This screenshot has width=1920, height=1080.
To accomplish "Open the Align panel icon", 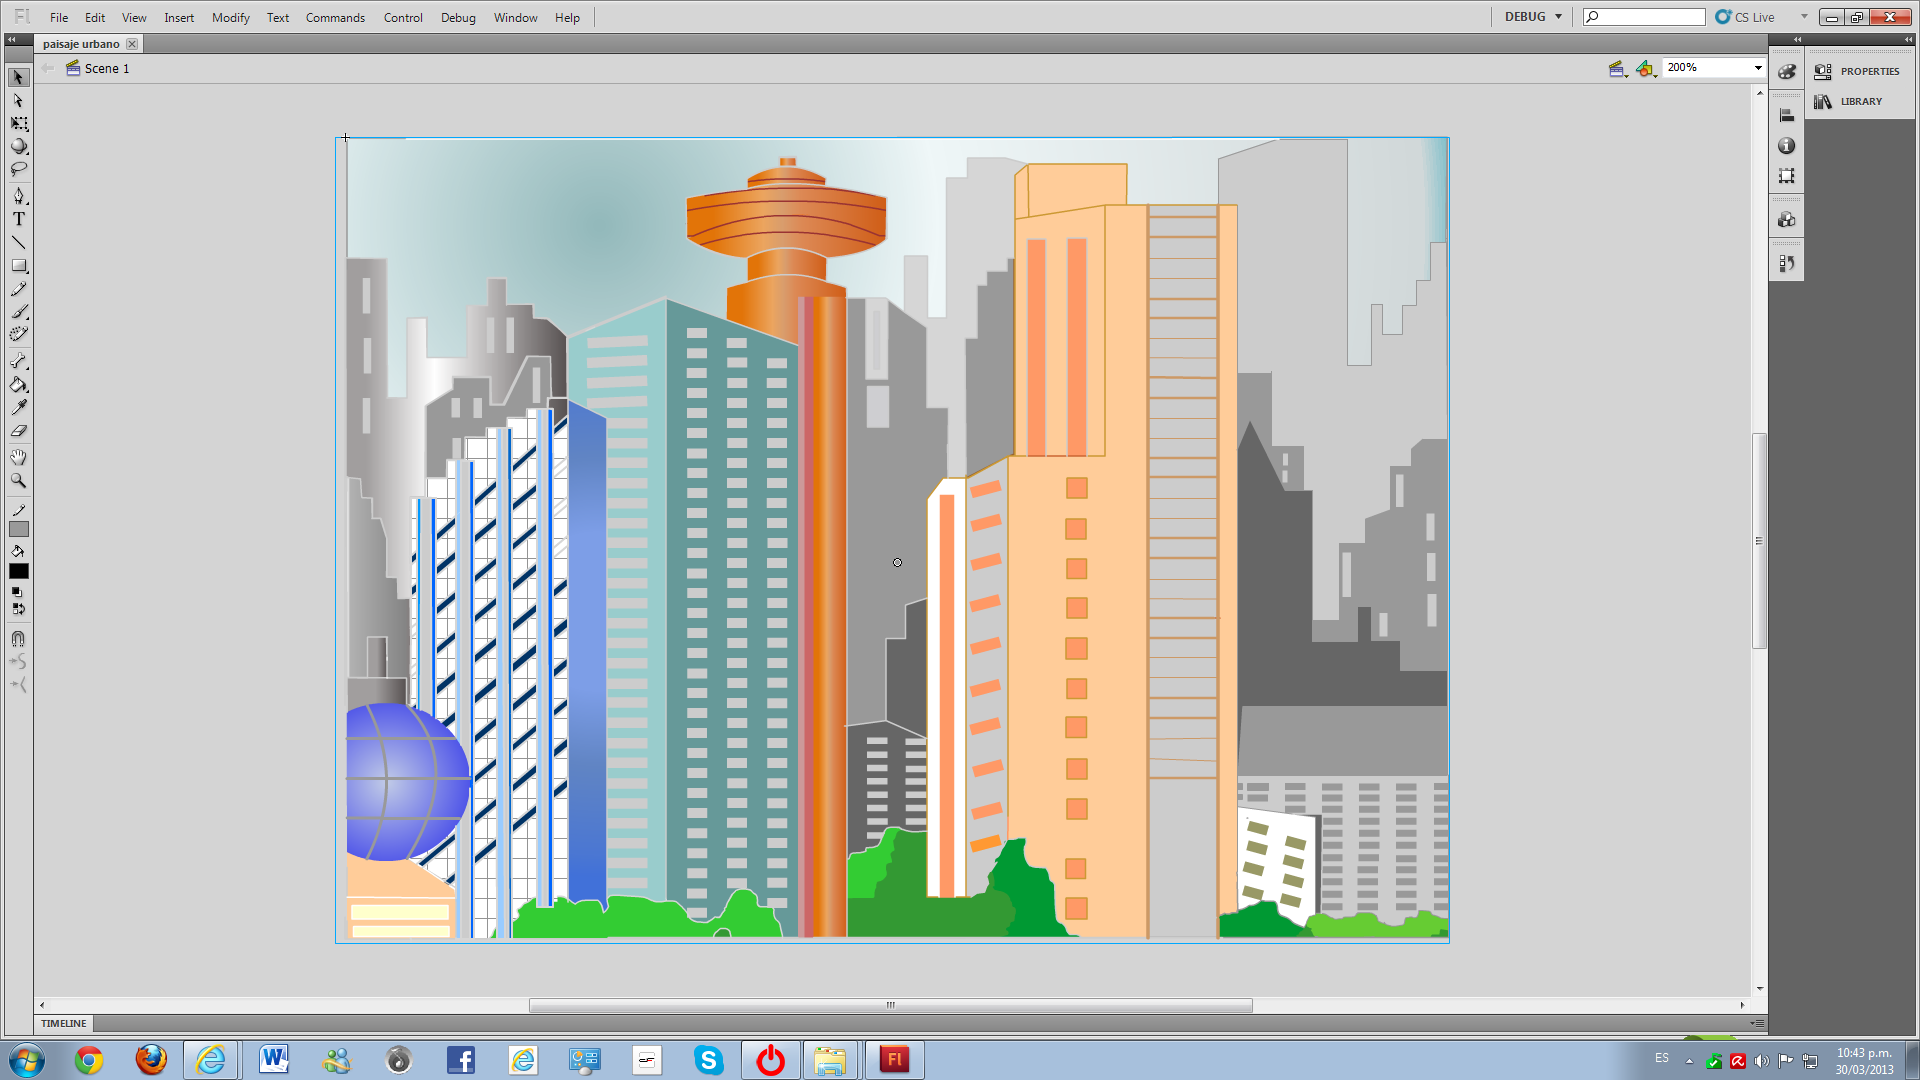I will click(1786, 116).
